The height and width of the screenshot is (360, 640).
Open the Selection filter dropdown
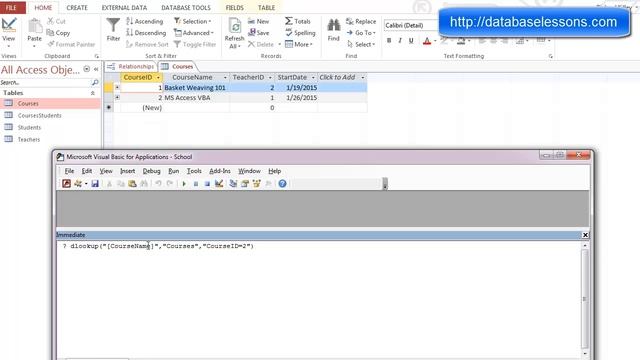click(x=193, y=21)
